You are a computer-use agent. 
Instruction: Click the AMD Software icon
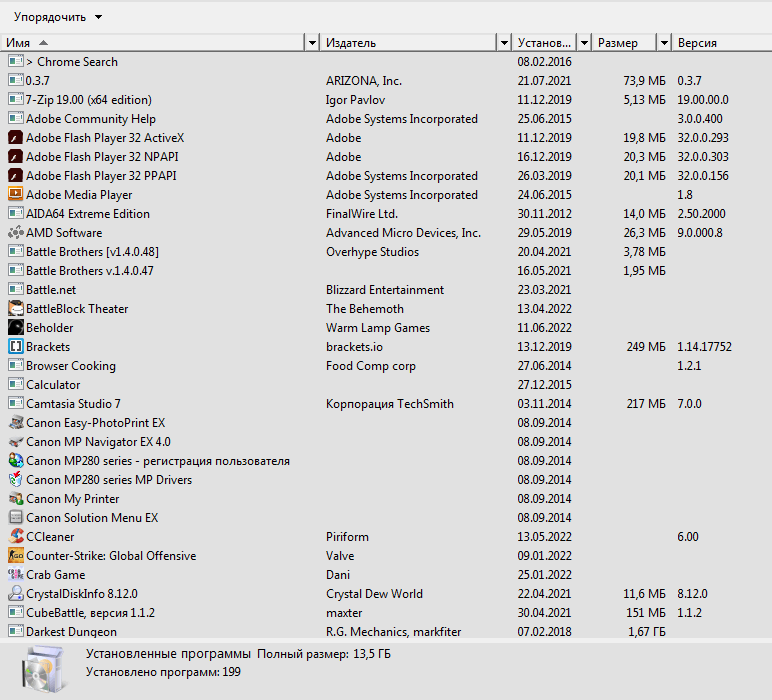tap(16, 232)
